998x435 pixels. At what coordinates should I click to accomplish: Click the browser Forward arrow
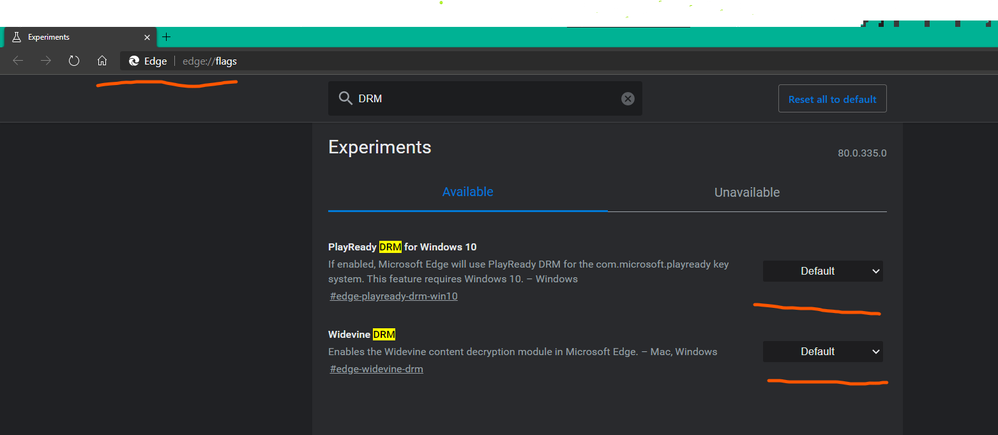46,61
